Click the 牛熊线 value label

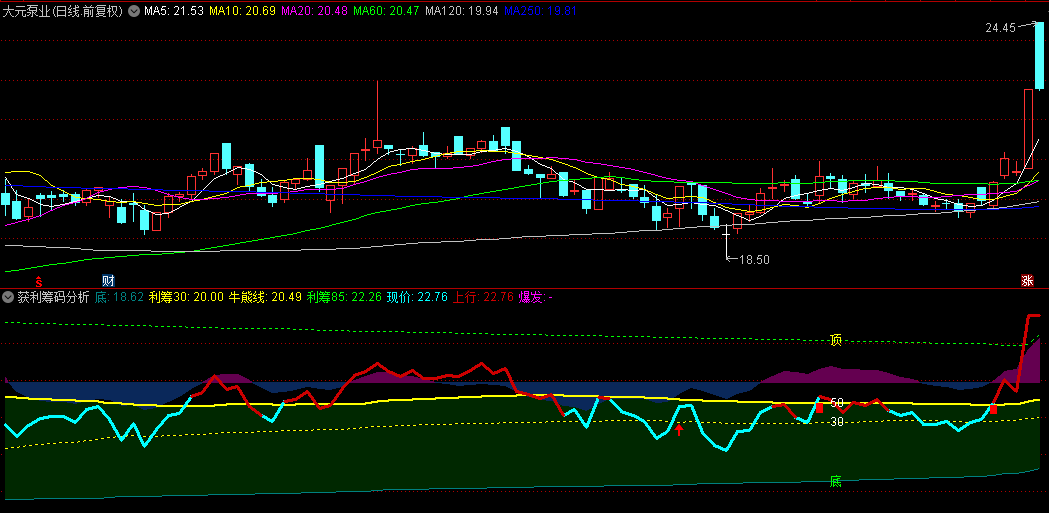click(x=265, y=297)
